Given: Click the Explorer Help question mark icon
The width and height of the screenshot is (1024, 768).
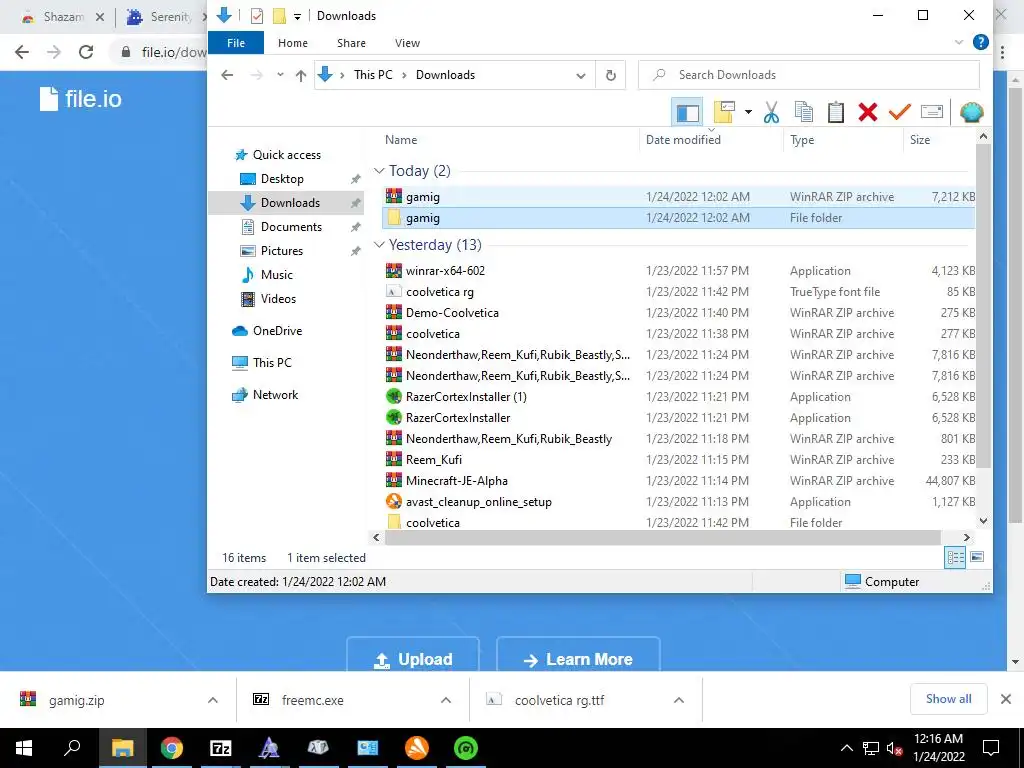Looking at the screenshot, I should (980, 42).
